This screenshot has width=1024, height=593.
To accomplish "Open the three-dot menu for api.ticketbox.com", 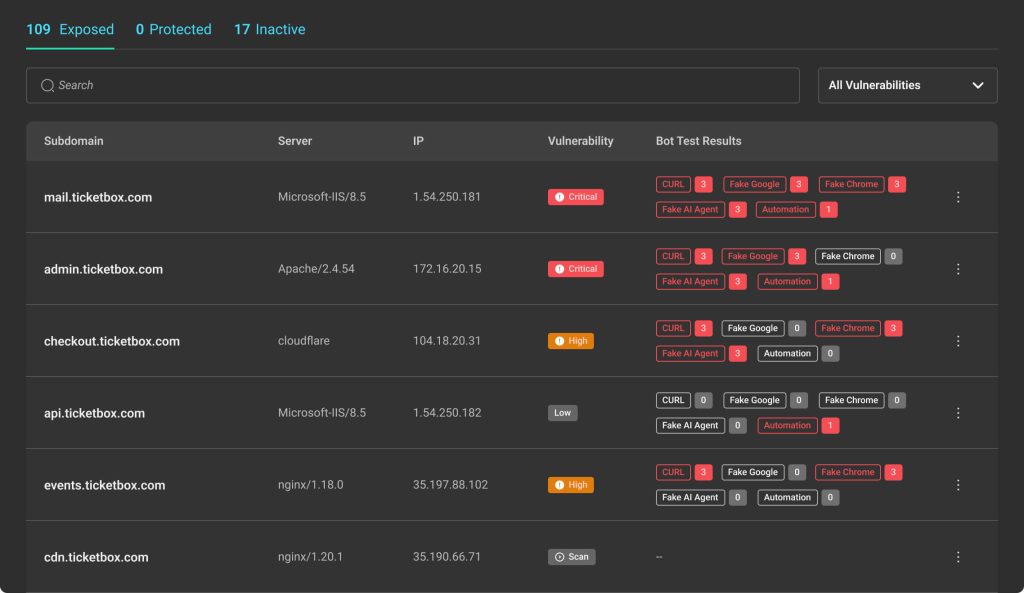I will pos(958,413).
